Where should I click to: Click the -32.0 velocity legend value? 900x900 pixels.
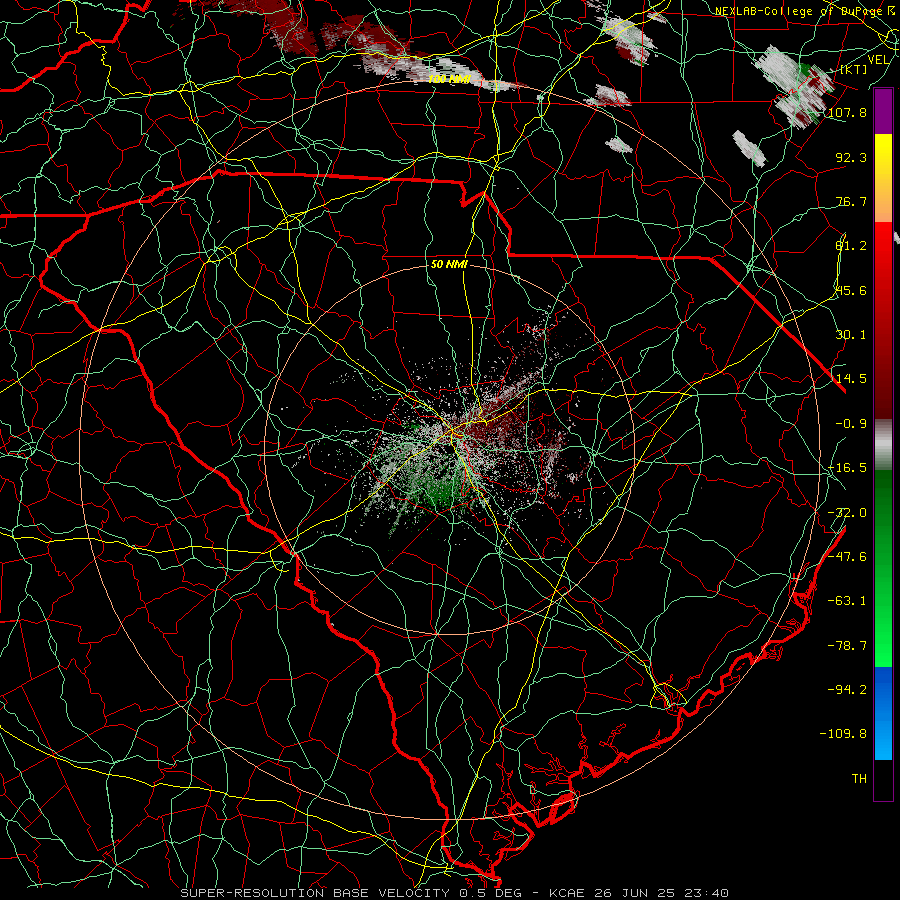click(847, 513)
